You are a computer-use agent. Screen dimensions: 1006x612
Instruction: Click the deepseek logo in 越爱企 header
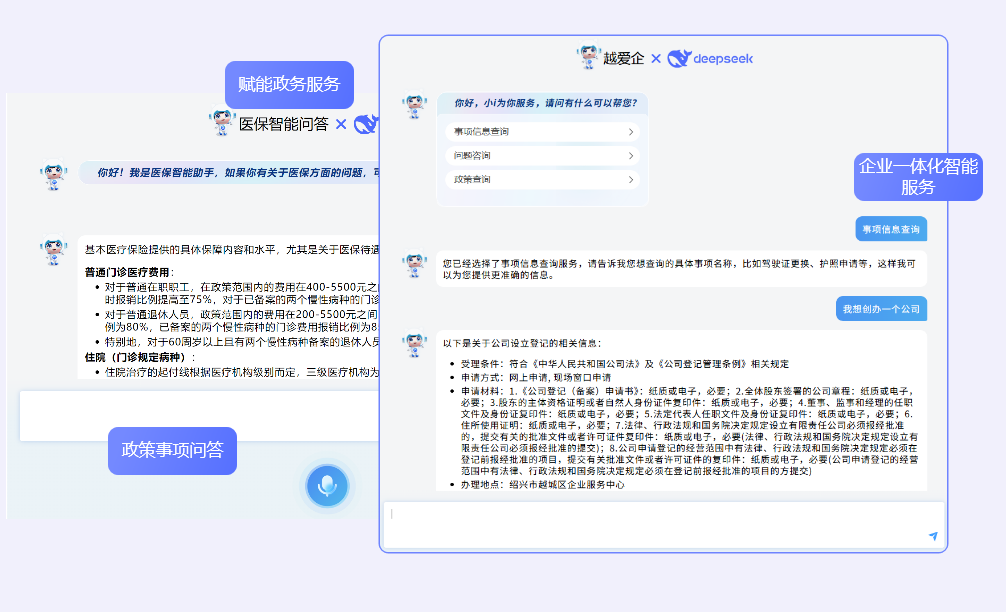point(710,59)
